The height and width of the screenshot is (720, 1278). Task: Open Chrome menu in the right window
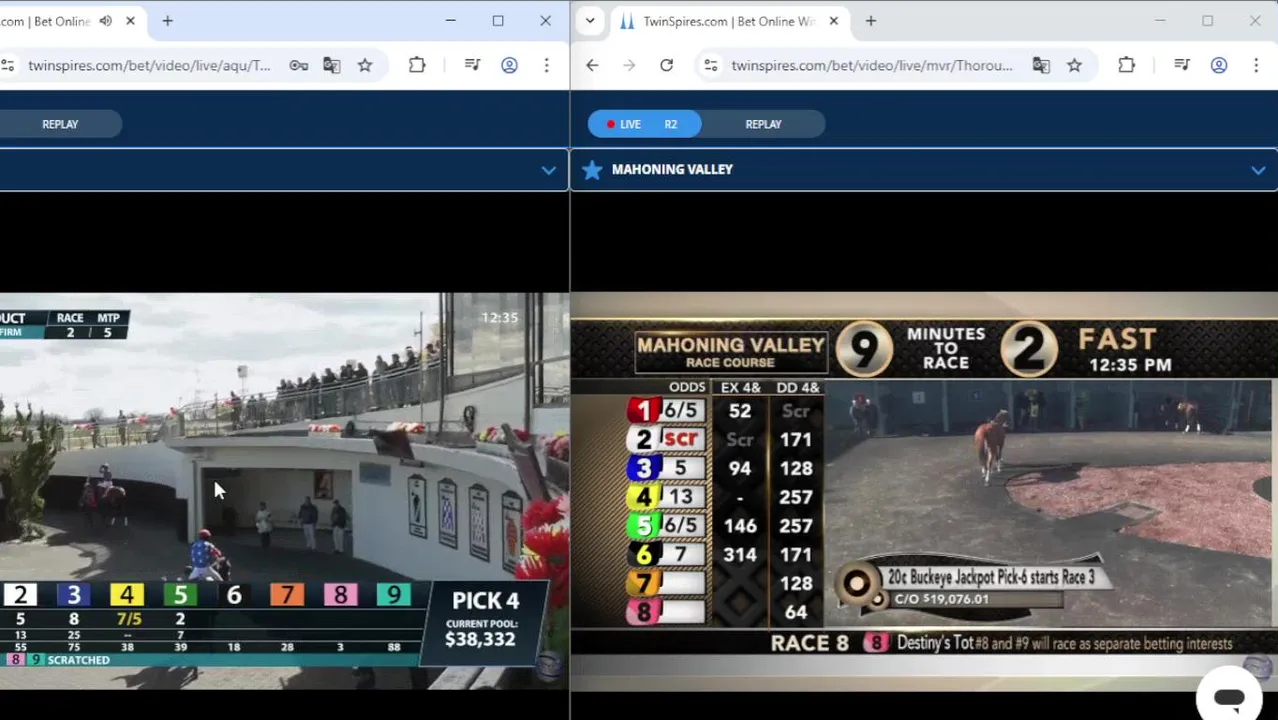coord(1256,65)
